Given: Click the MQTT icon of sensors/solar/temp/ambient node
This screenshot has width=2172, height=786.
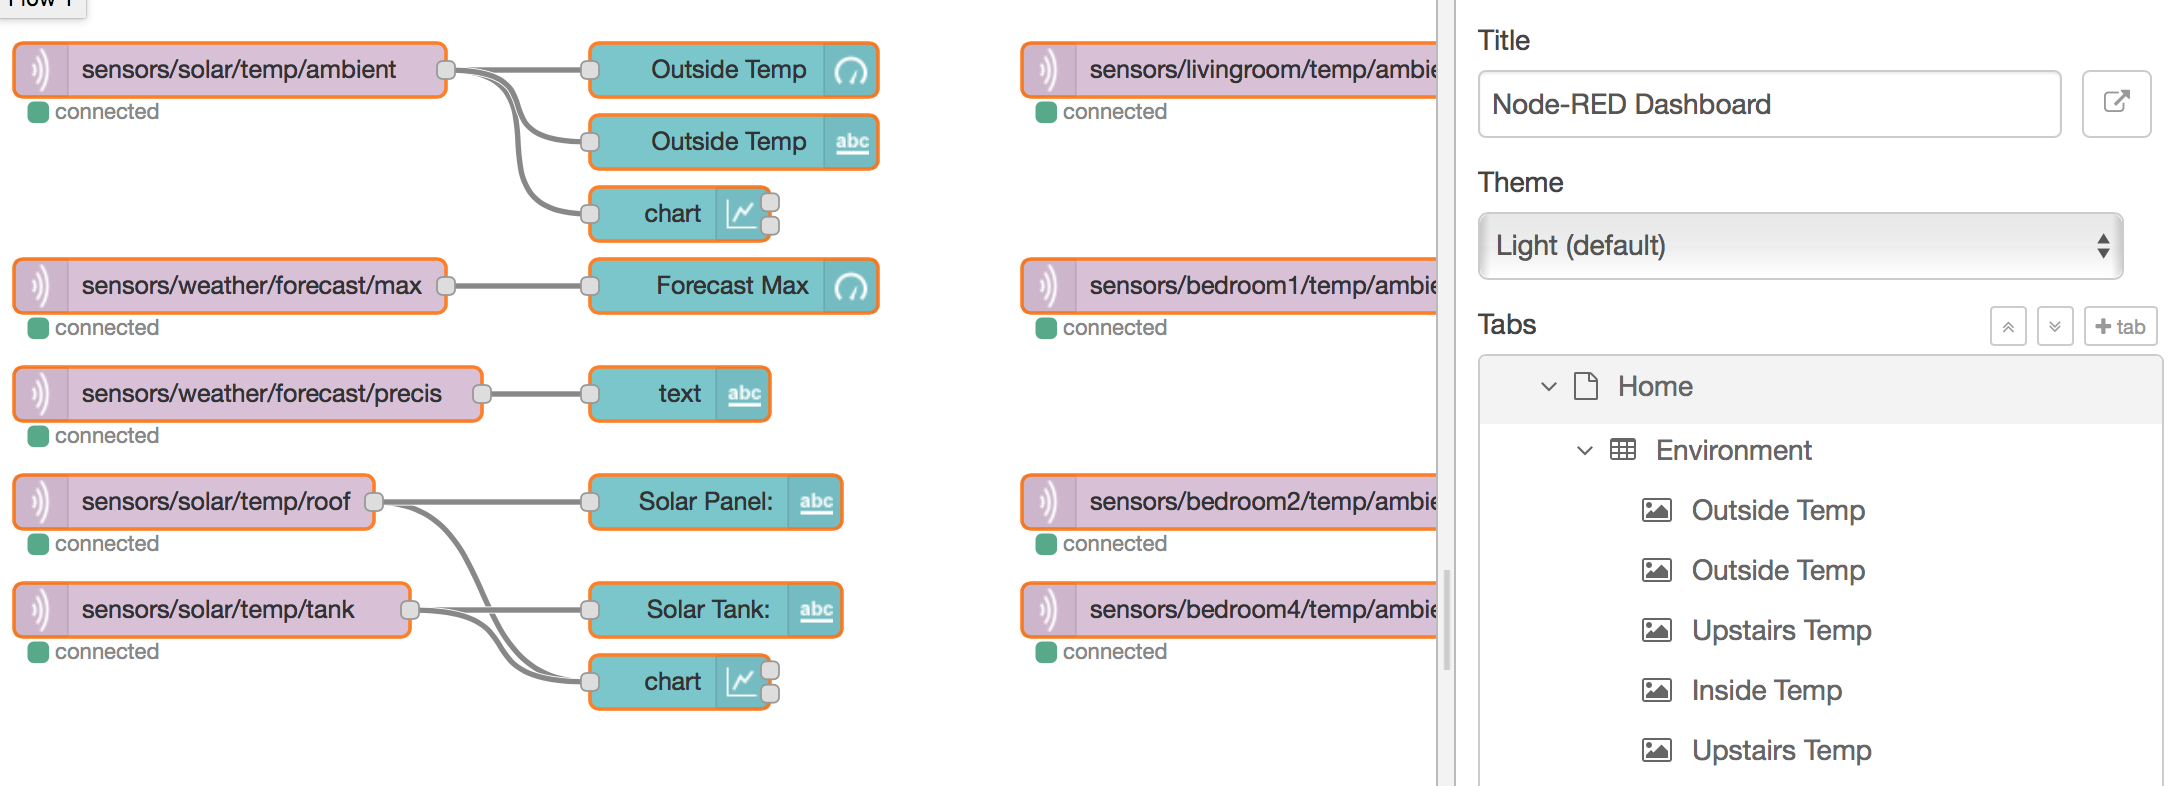Looking at the screenshot, I should click(41, 70).
